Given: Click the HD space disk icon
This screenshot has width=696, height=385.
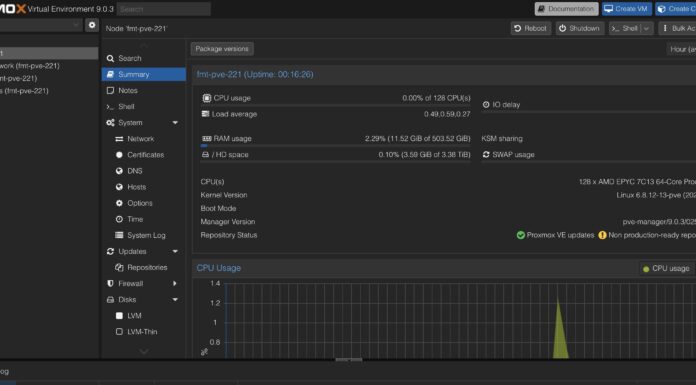Looking at the screenshot, I should point(205,155).
